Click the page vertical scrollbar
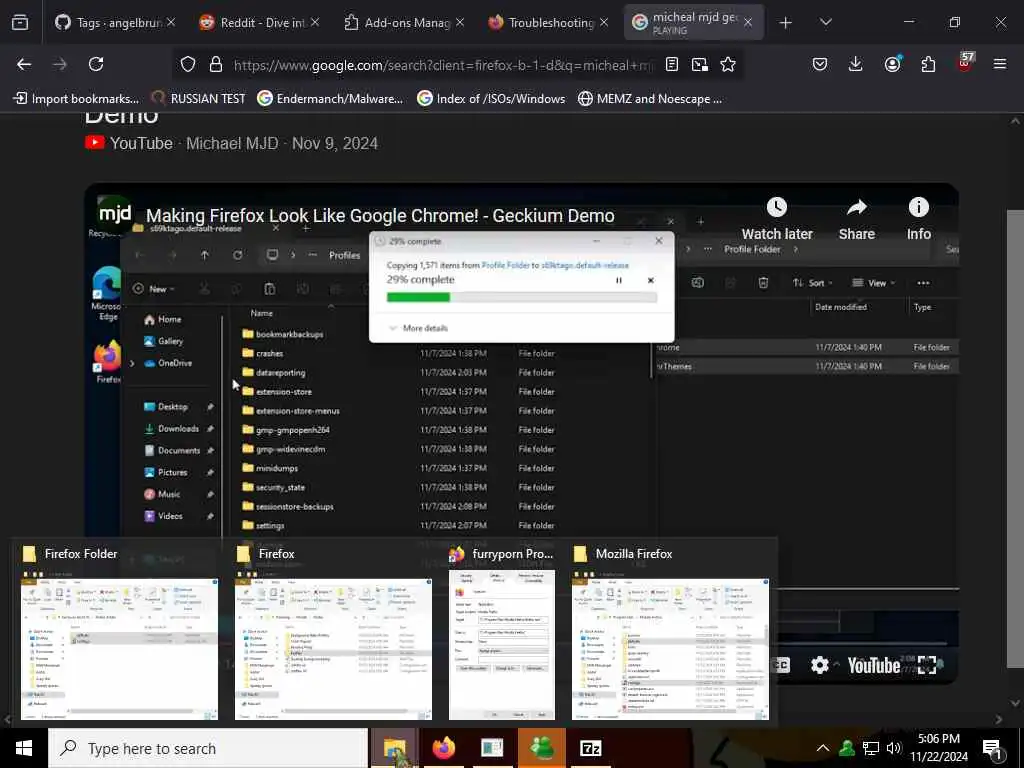Screen dimensions: 1024x768 [1015, 438]
